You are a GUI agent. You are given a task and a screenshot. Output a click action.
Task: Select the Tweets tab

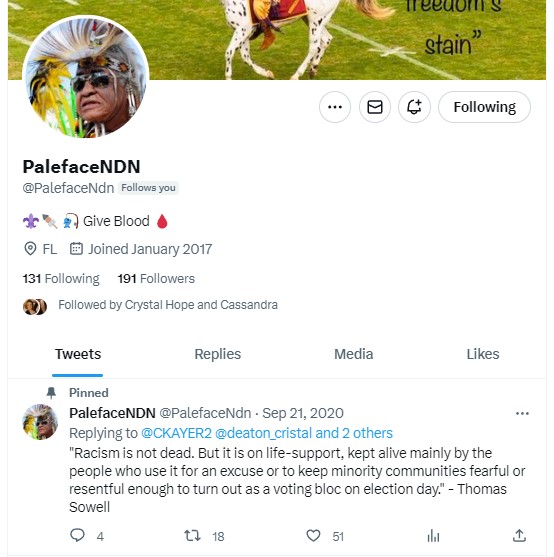click(78, 354)
